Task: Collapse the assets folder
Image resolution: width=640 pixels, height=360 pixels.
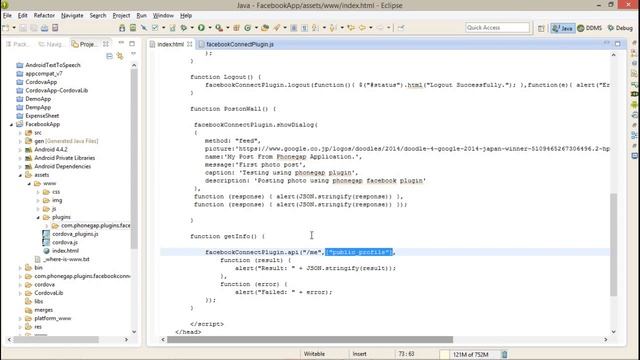Action: coord(20,175)
